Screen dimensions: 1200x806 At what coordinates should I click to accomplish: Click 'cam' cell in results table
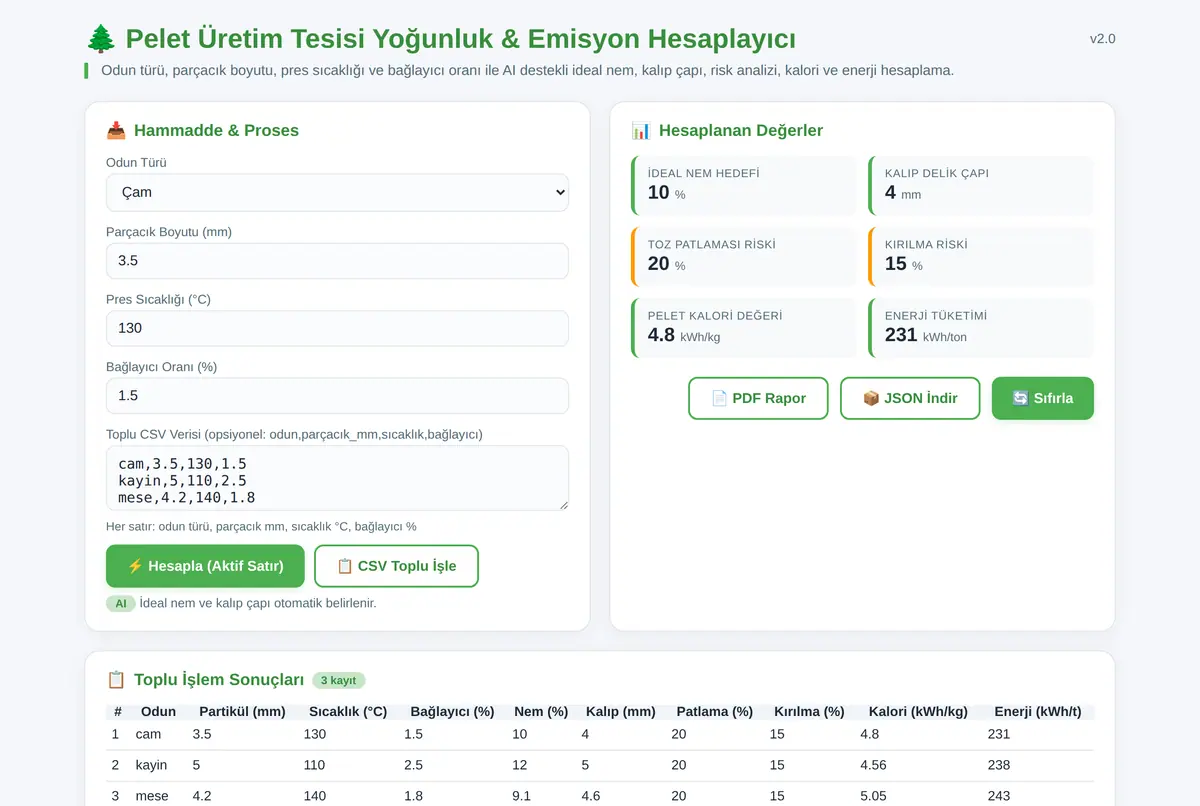pos(148,734)
